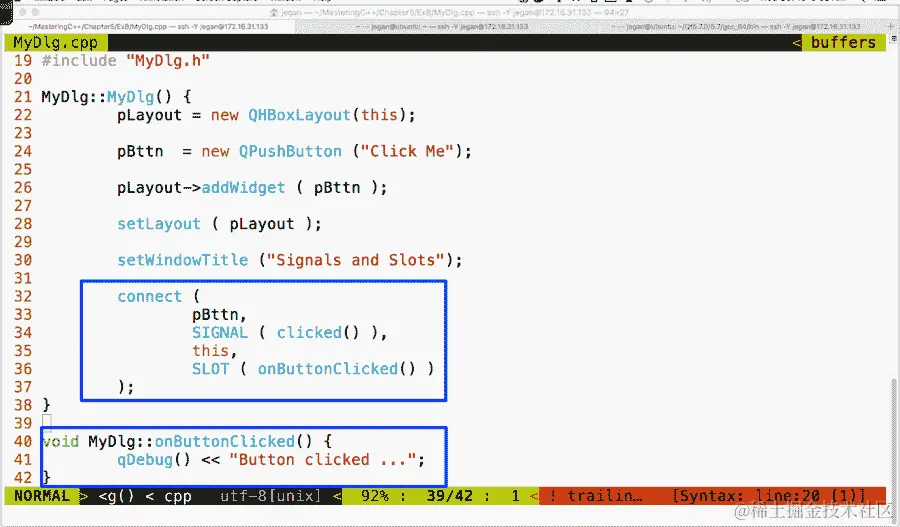Click the cpp filetype in statusline

tap(177, 496)
